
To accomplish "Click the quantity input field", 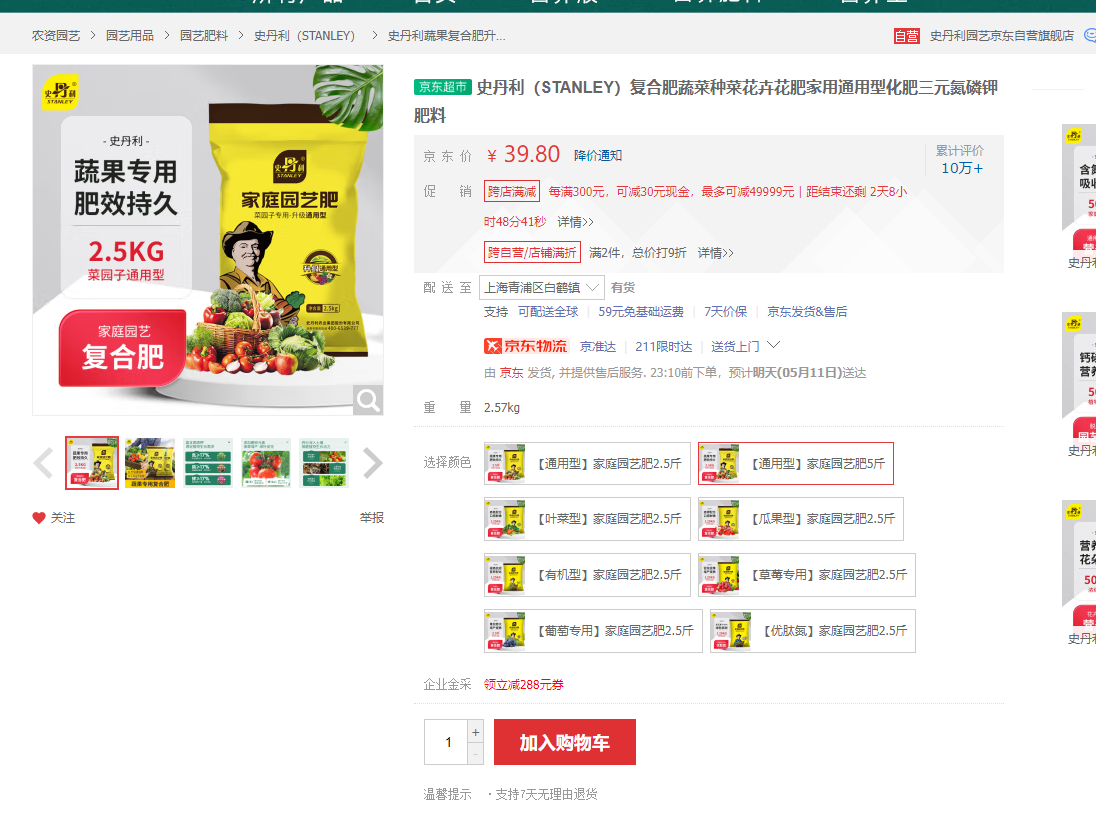I will pyautogui.click(x=448, y=743).
